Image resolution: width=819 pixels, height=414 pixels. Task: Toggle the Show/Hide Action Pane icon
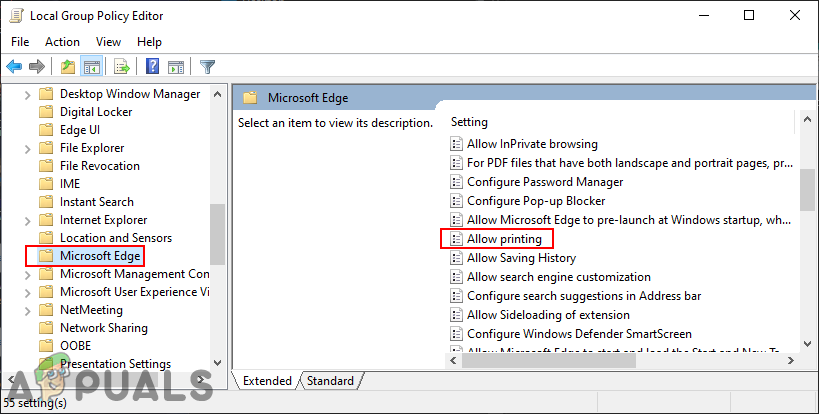click(x=175, y=67)
